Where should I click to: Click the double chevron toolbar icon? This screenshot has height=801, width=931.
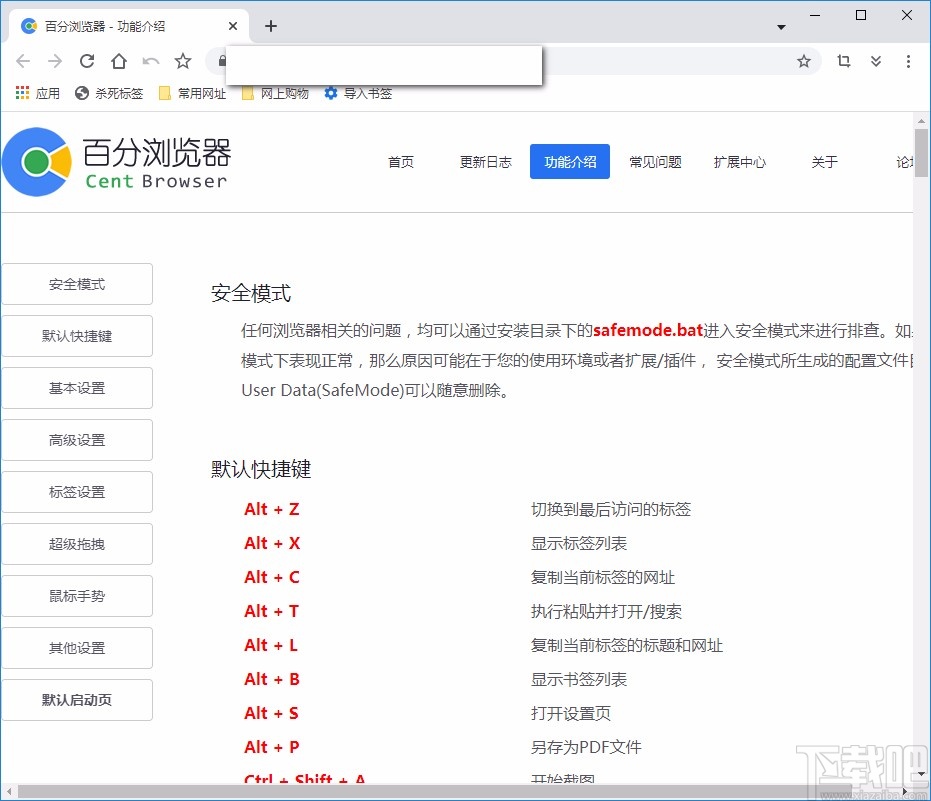[x=876, y=61]
